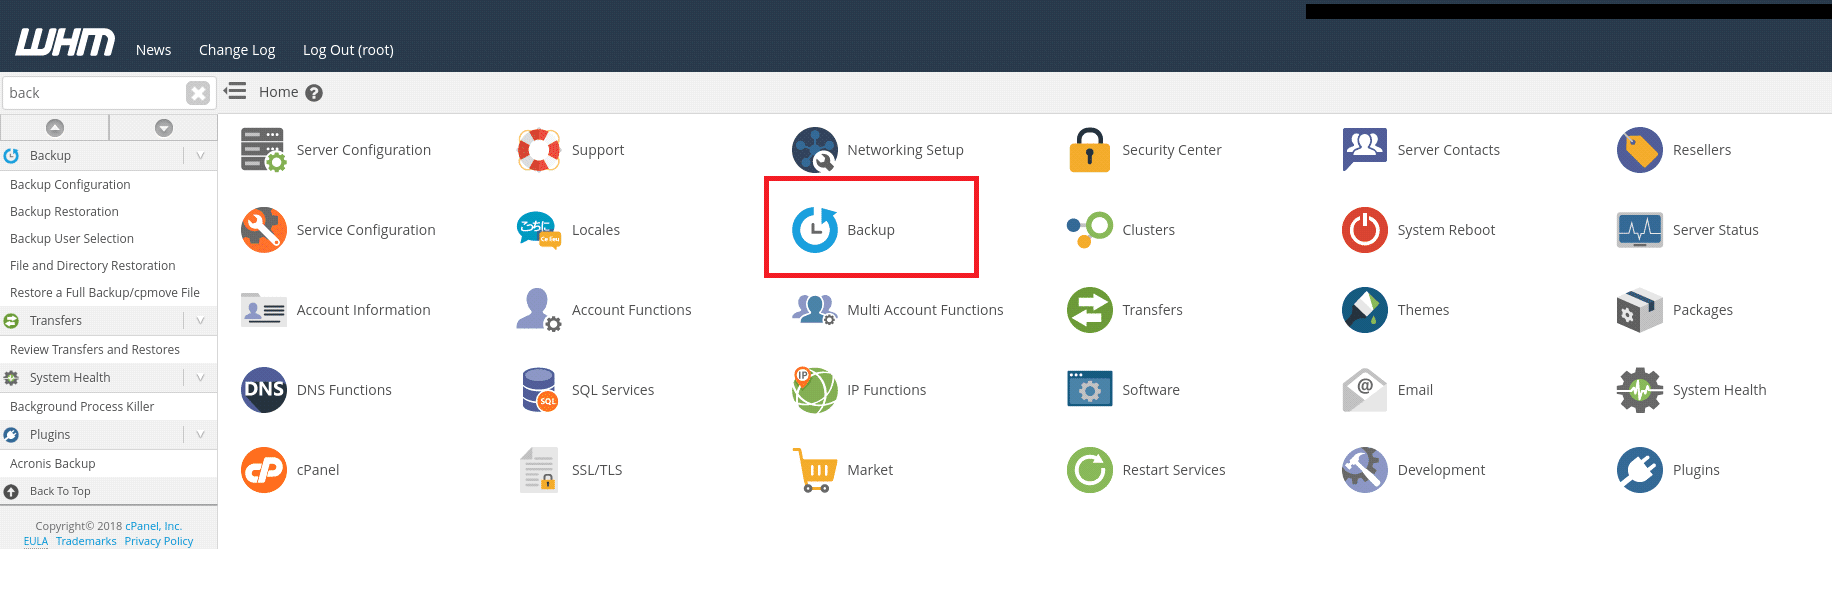The image size is (1832, 601).
Task: Open the Service Configuration wrench icon
Action: coord(264,230)
